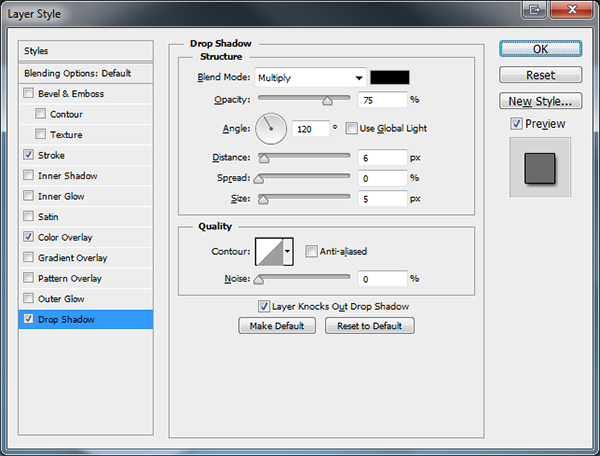
Task: Enable Anti-aliased contour option
Action: (311, 251)
